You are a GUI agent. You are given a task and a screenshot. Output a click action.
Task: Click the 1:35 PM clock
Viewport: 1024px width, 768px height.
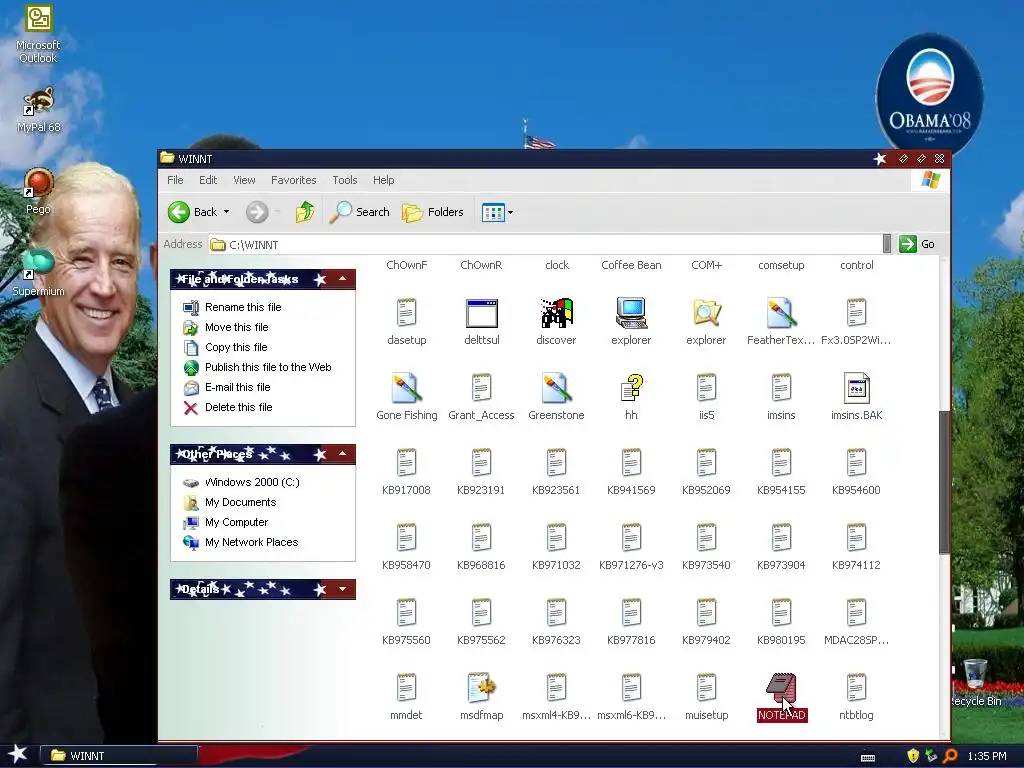point(987,756)
